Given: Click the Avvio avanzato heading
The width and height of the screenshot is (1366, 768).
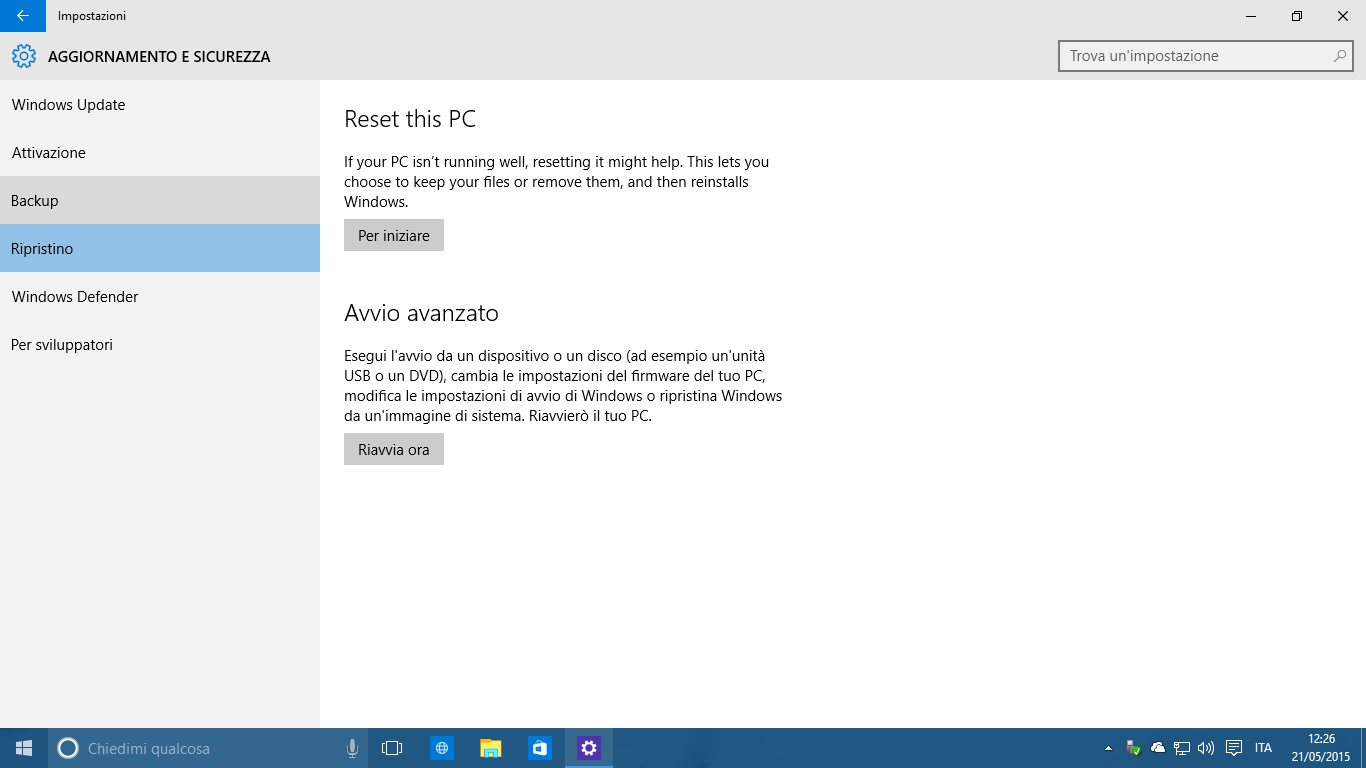Looking at the screenshot, I should [421, 313].
